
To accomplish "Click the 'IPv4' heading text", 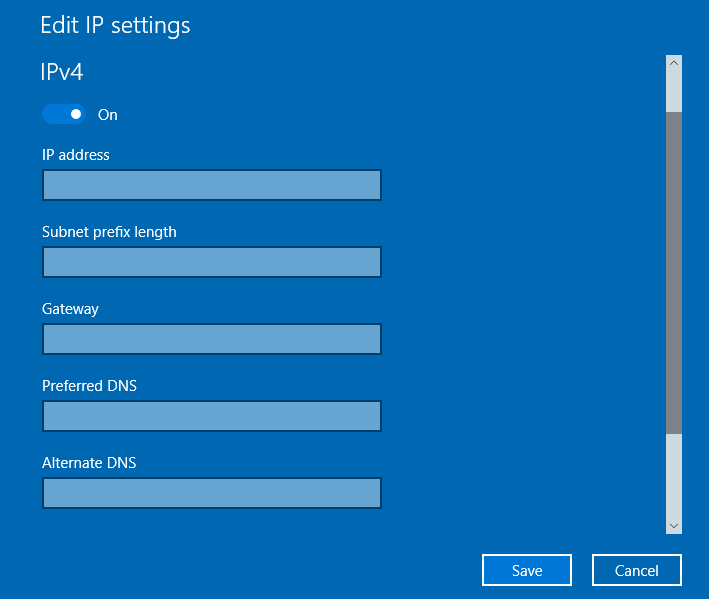I will pyautogui.click(x=62, y=72).
